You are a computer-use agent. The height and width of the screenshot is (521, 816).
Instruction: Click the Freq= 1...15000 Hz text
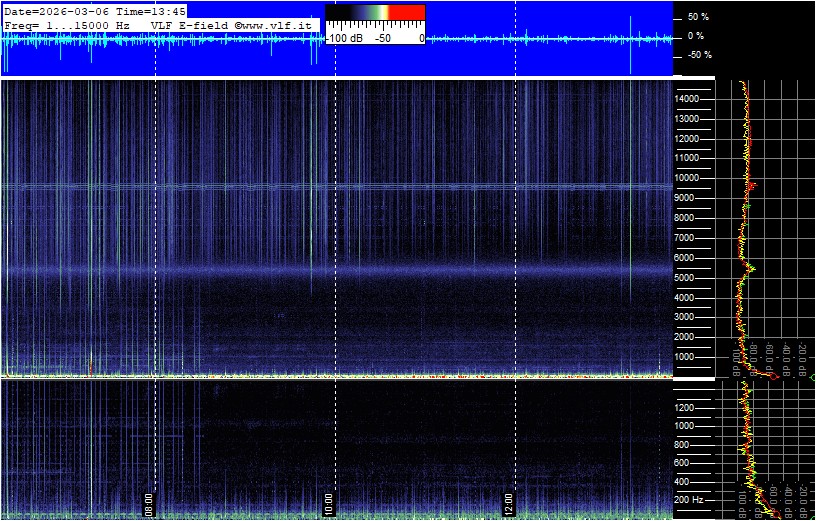click(x=68, y=23)
